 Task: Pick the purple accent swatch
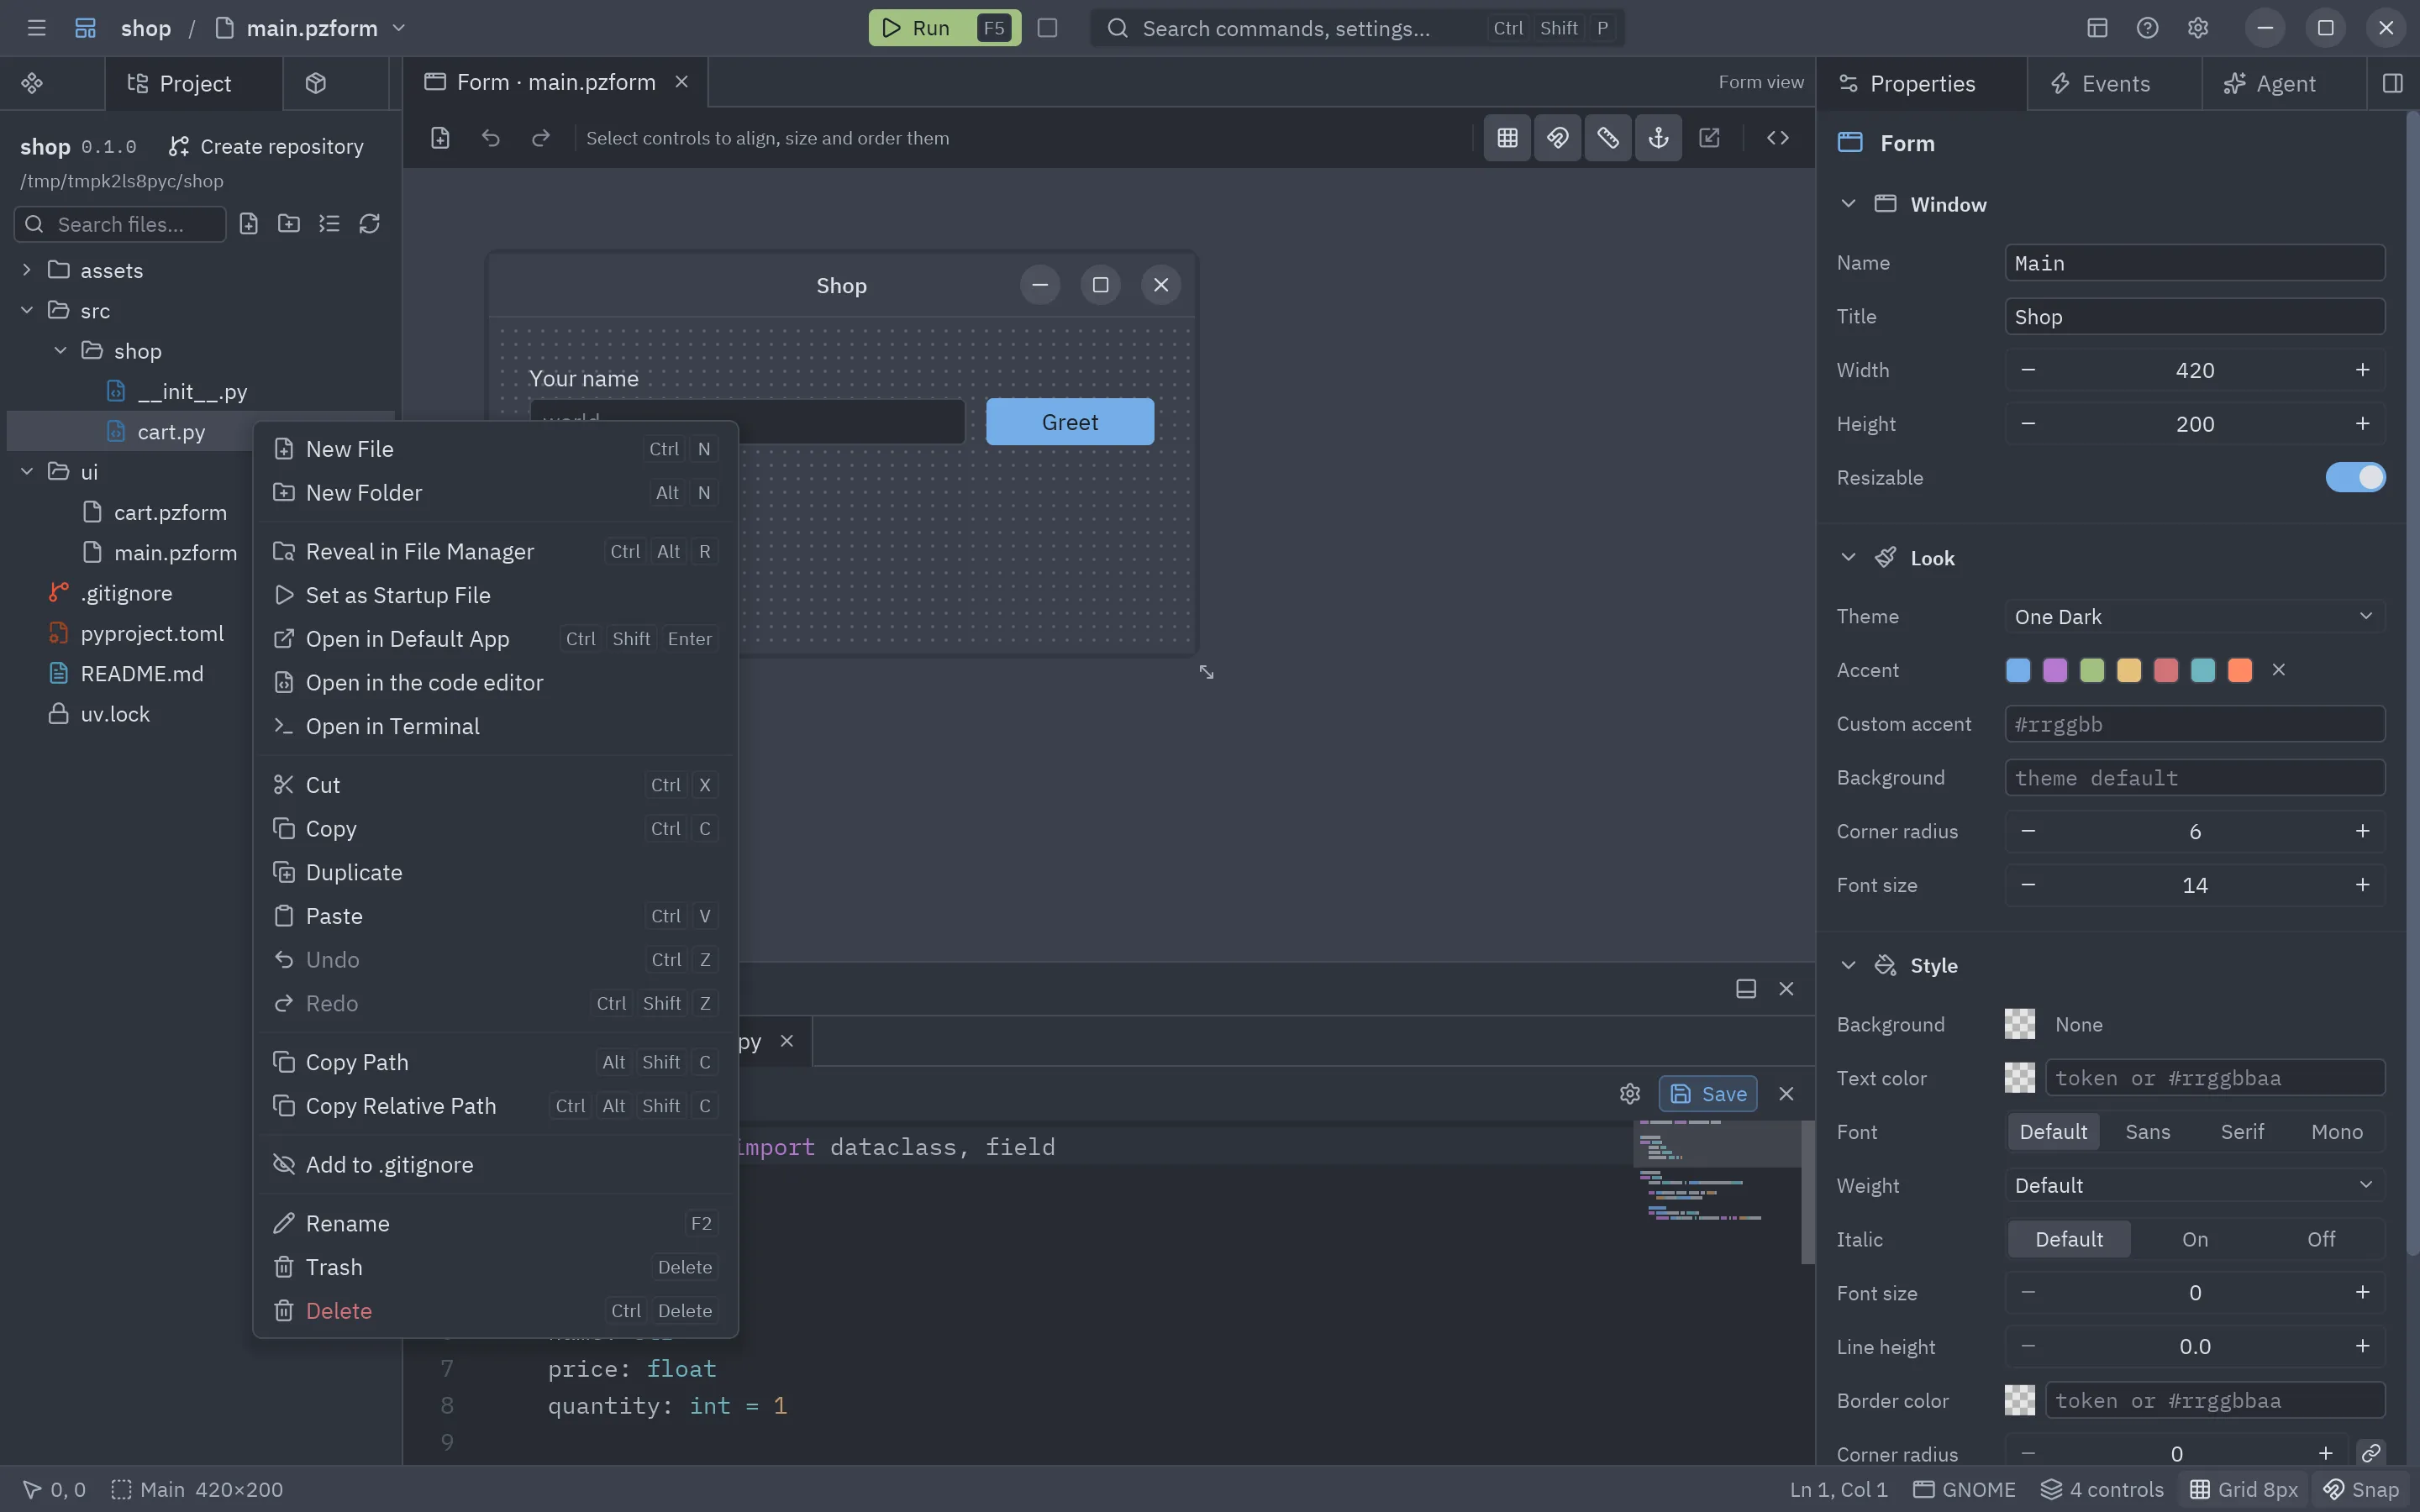2055,670
